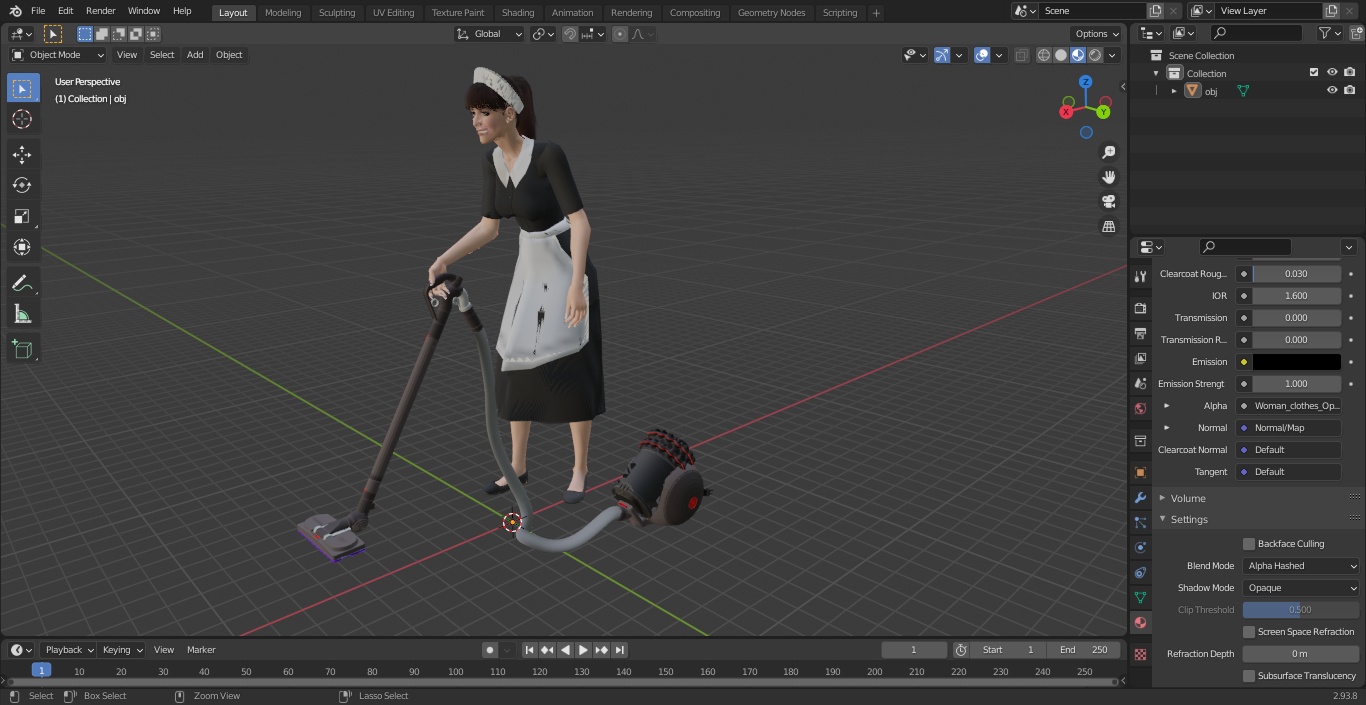The image size is (1366, 705).
Task: Expand the Alpha input row
Action: pos(1167,406)
